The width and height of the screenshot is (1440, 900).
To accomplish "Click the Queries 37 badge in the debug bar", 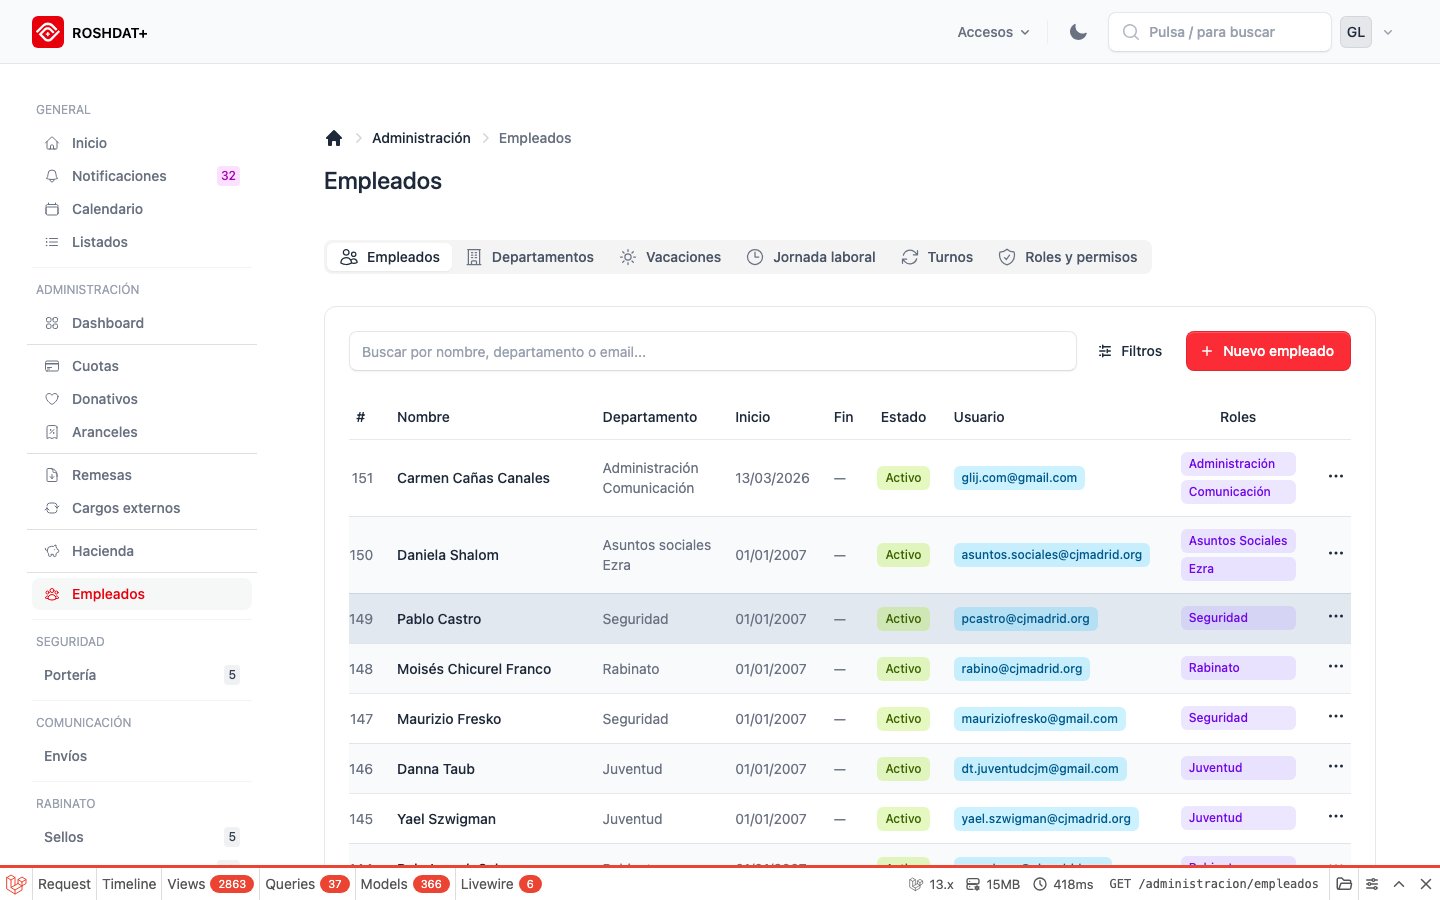I will click(x=304, y=884).
